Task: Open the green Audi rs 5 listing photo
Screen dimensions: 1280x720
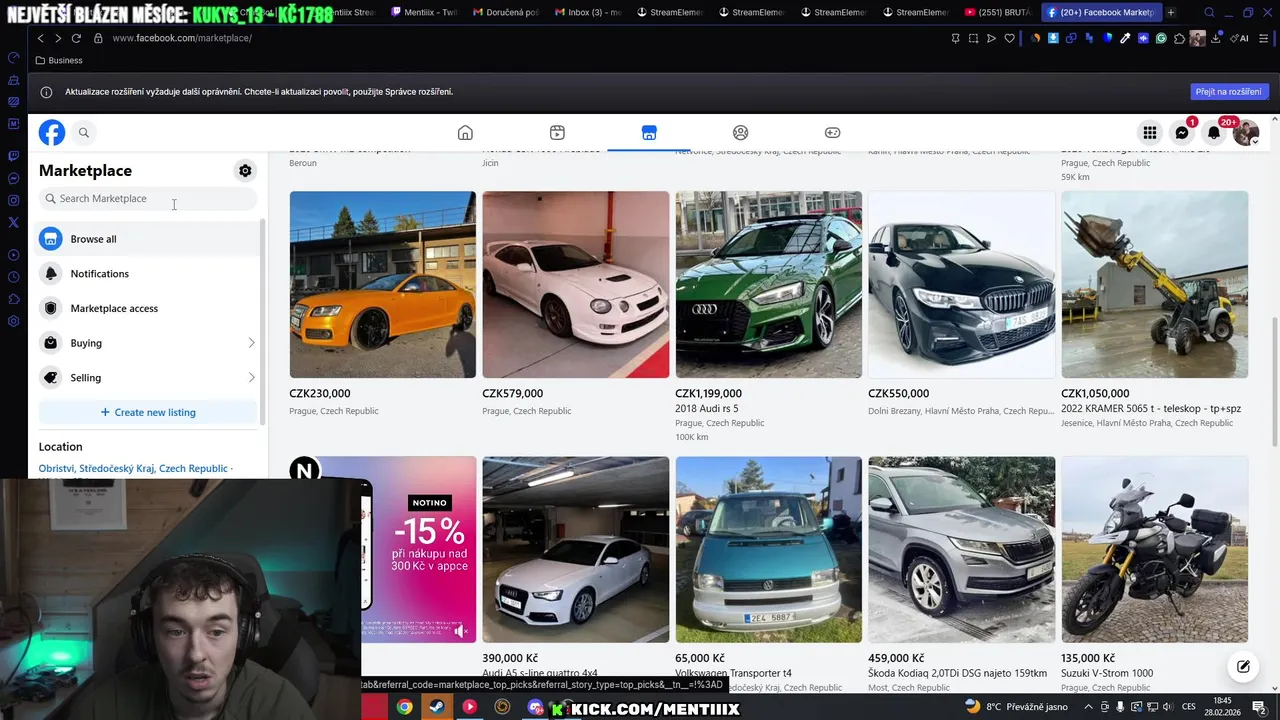Action: (x=769, y=285)
